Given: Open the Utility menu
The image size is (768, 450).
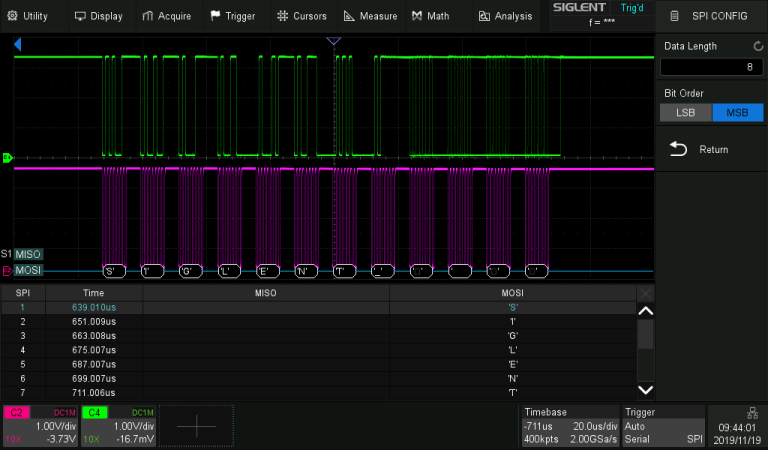Looking at the screenshot, I should pyautogui.click(x=28, y=16).
